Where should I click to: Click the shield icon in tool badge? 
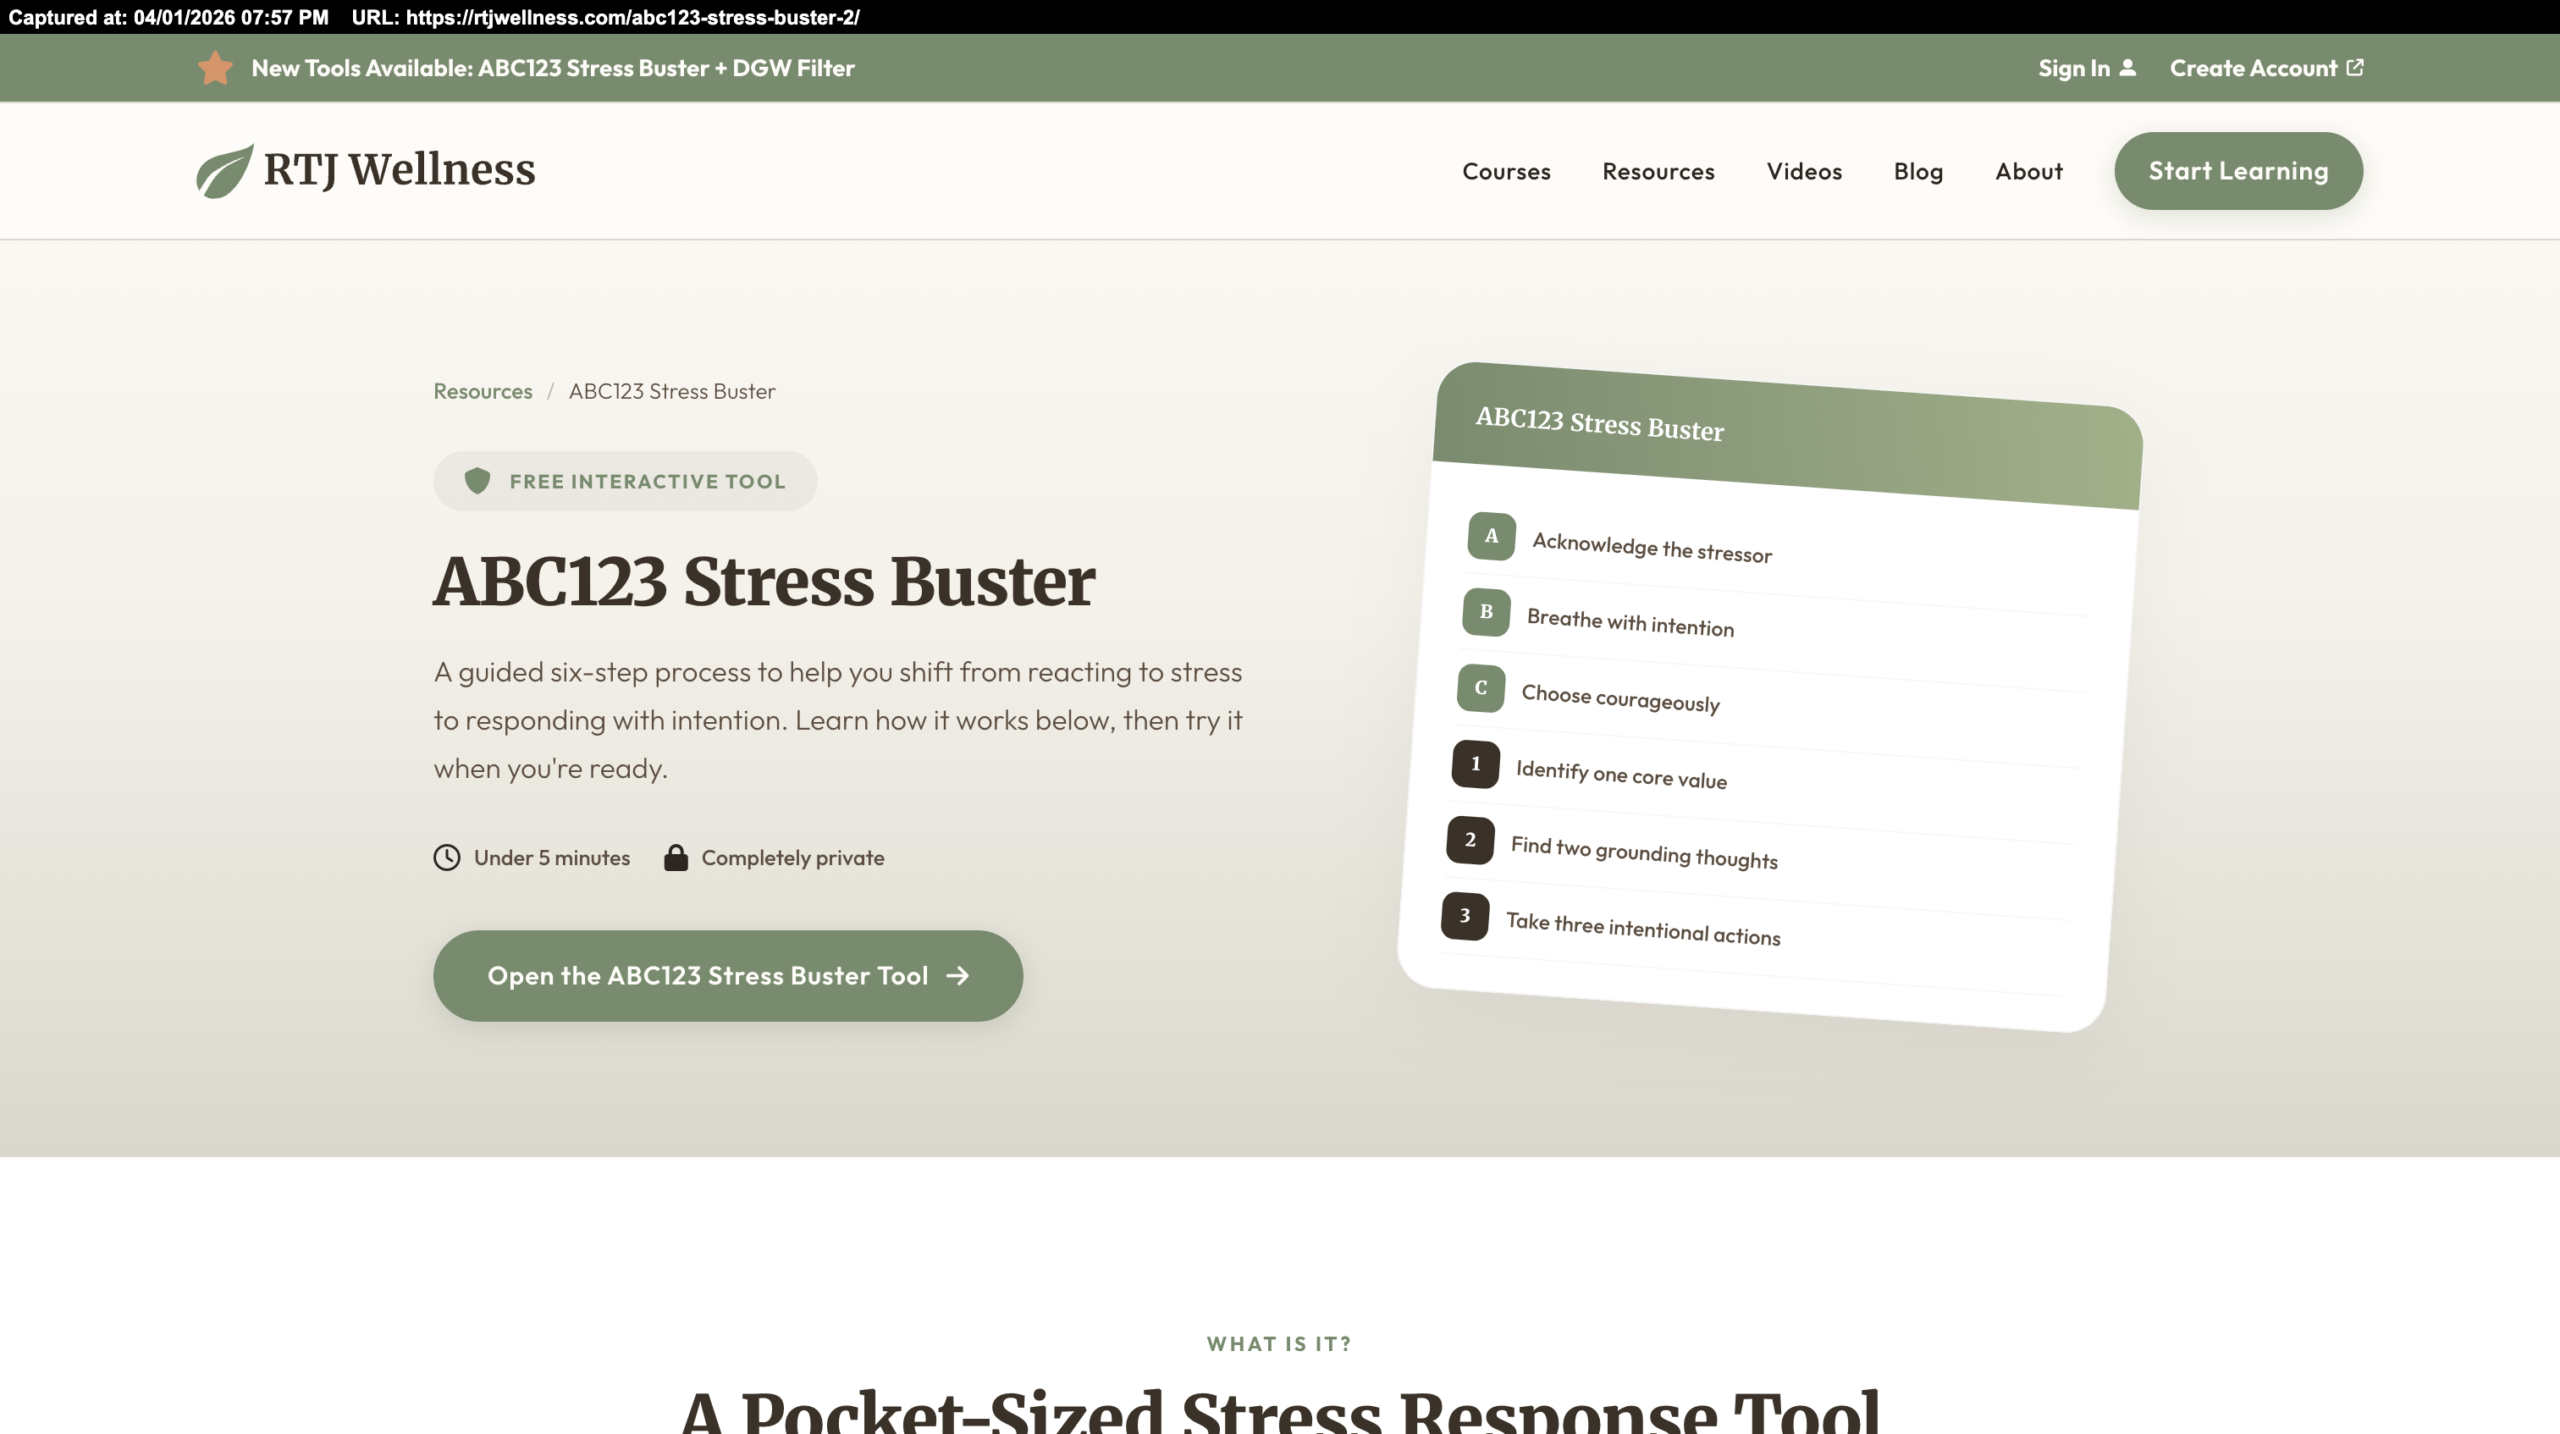477,481
